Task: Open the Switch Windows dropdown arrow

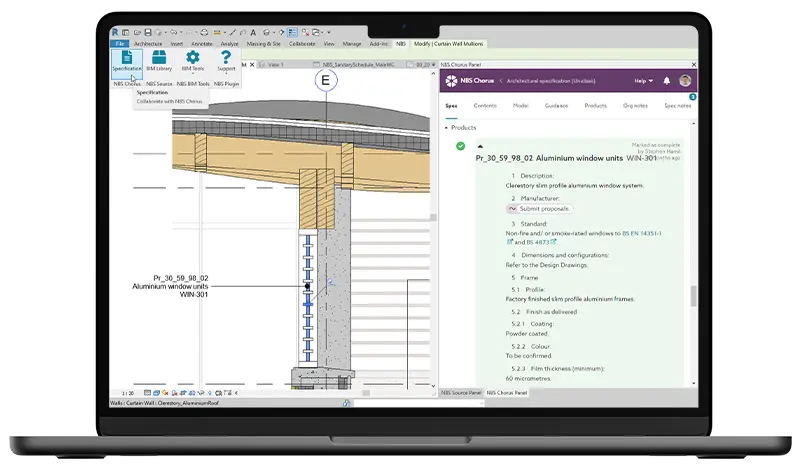Action: (322, 32)
